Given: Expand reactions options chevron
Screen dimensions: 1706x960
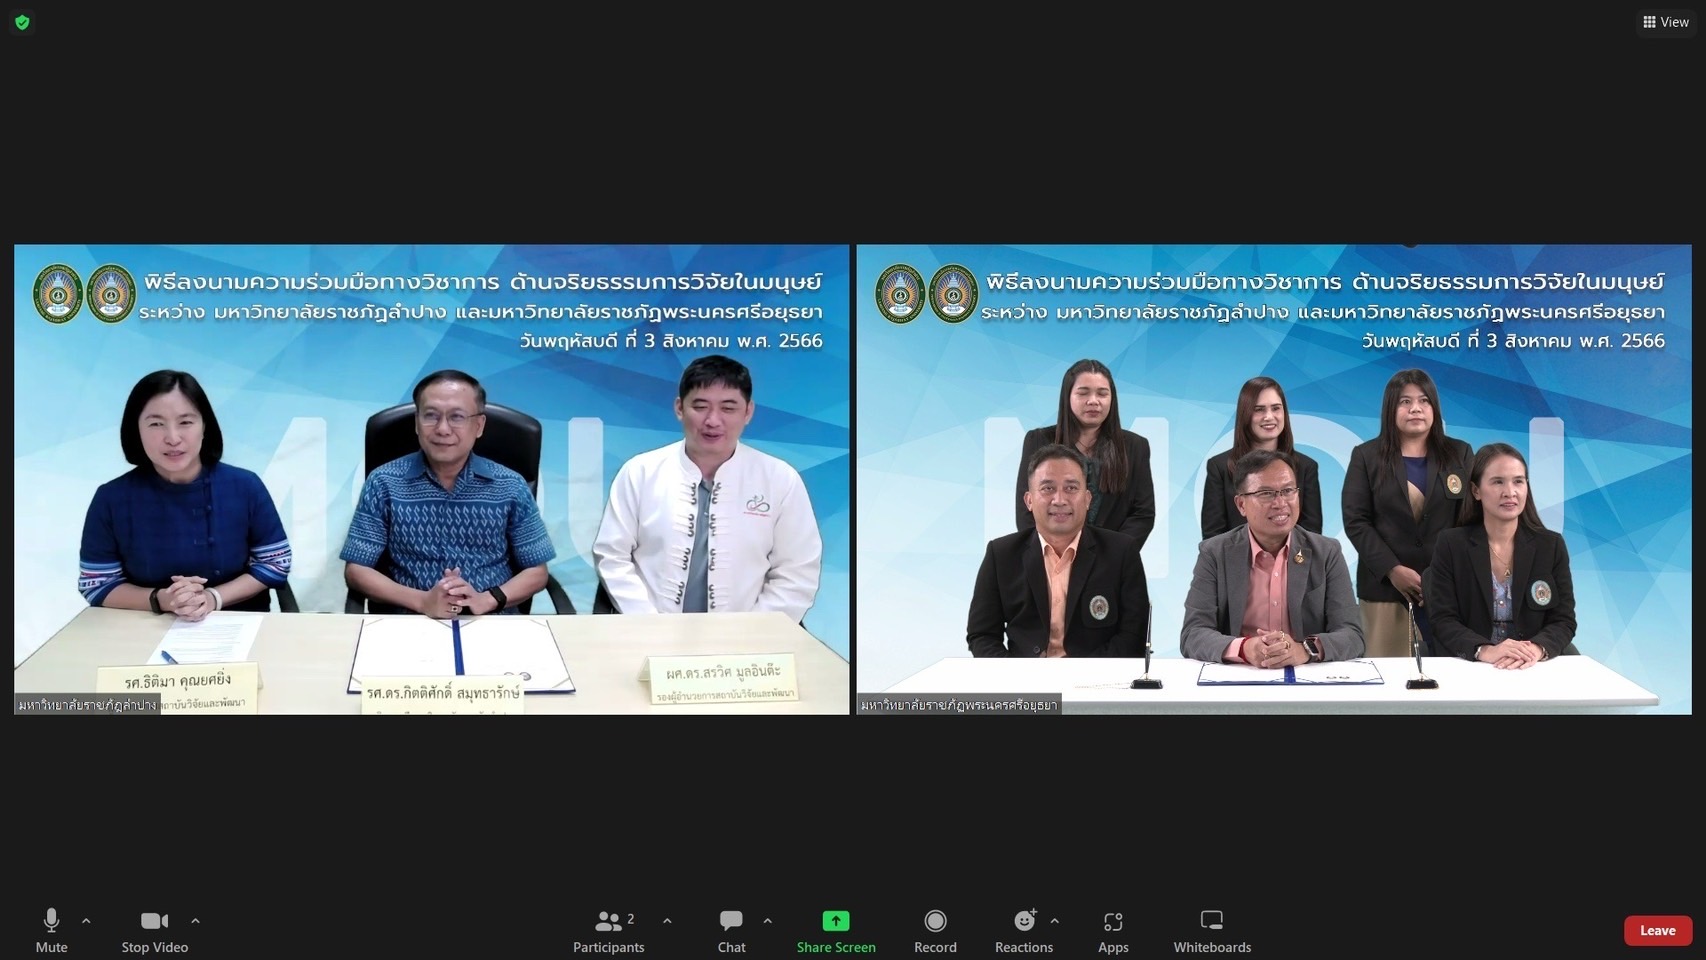Looking at the screenshot, I should [1054, 921].
